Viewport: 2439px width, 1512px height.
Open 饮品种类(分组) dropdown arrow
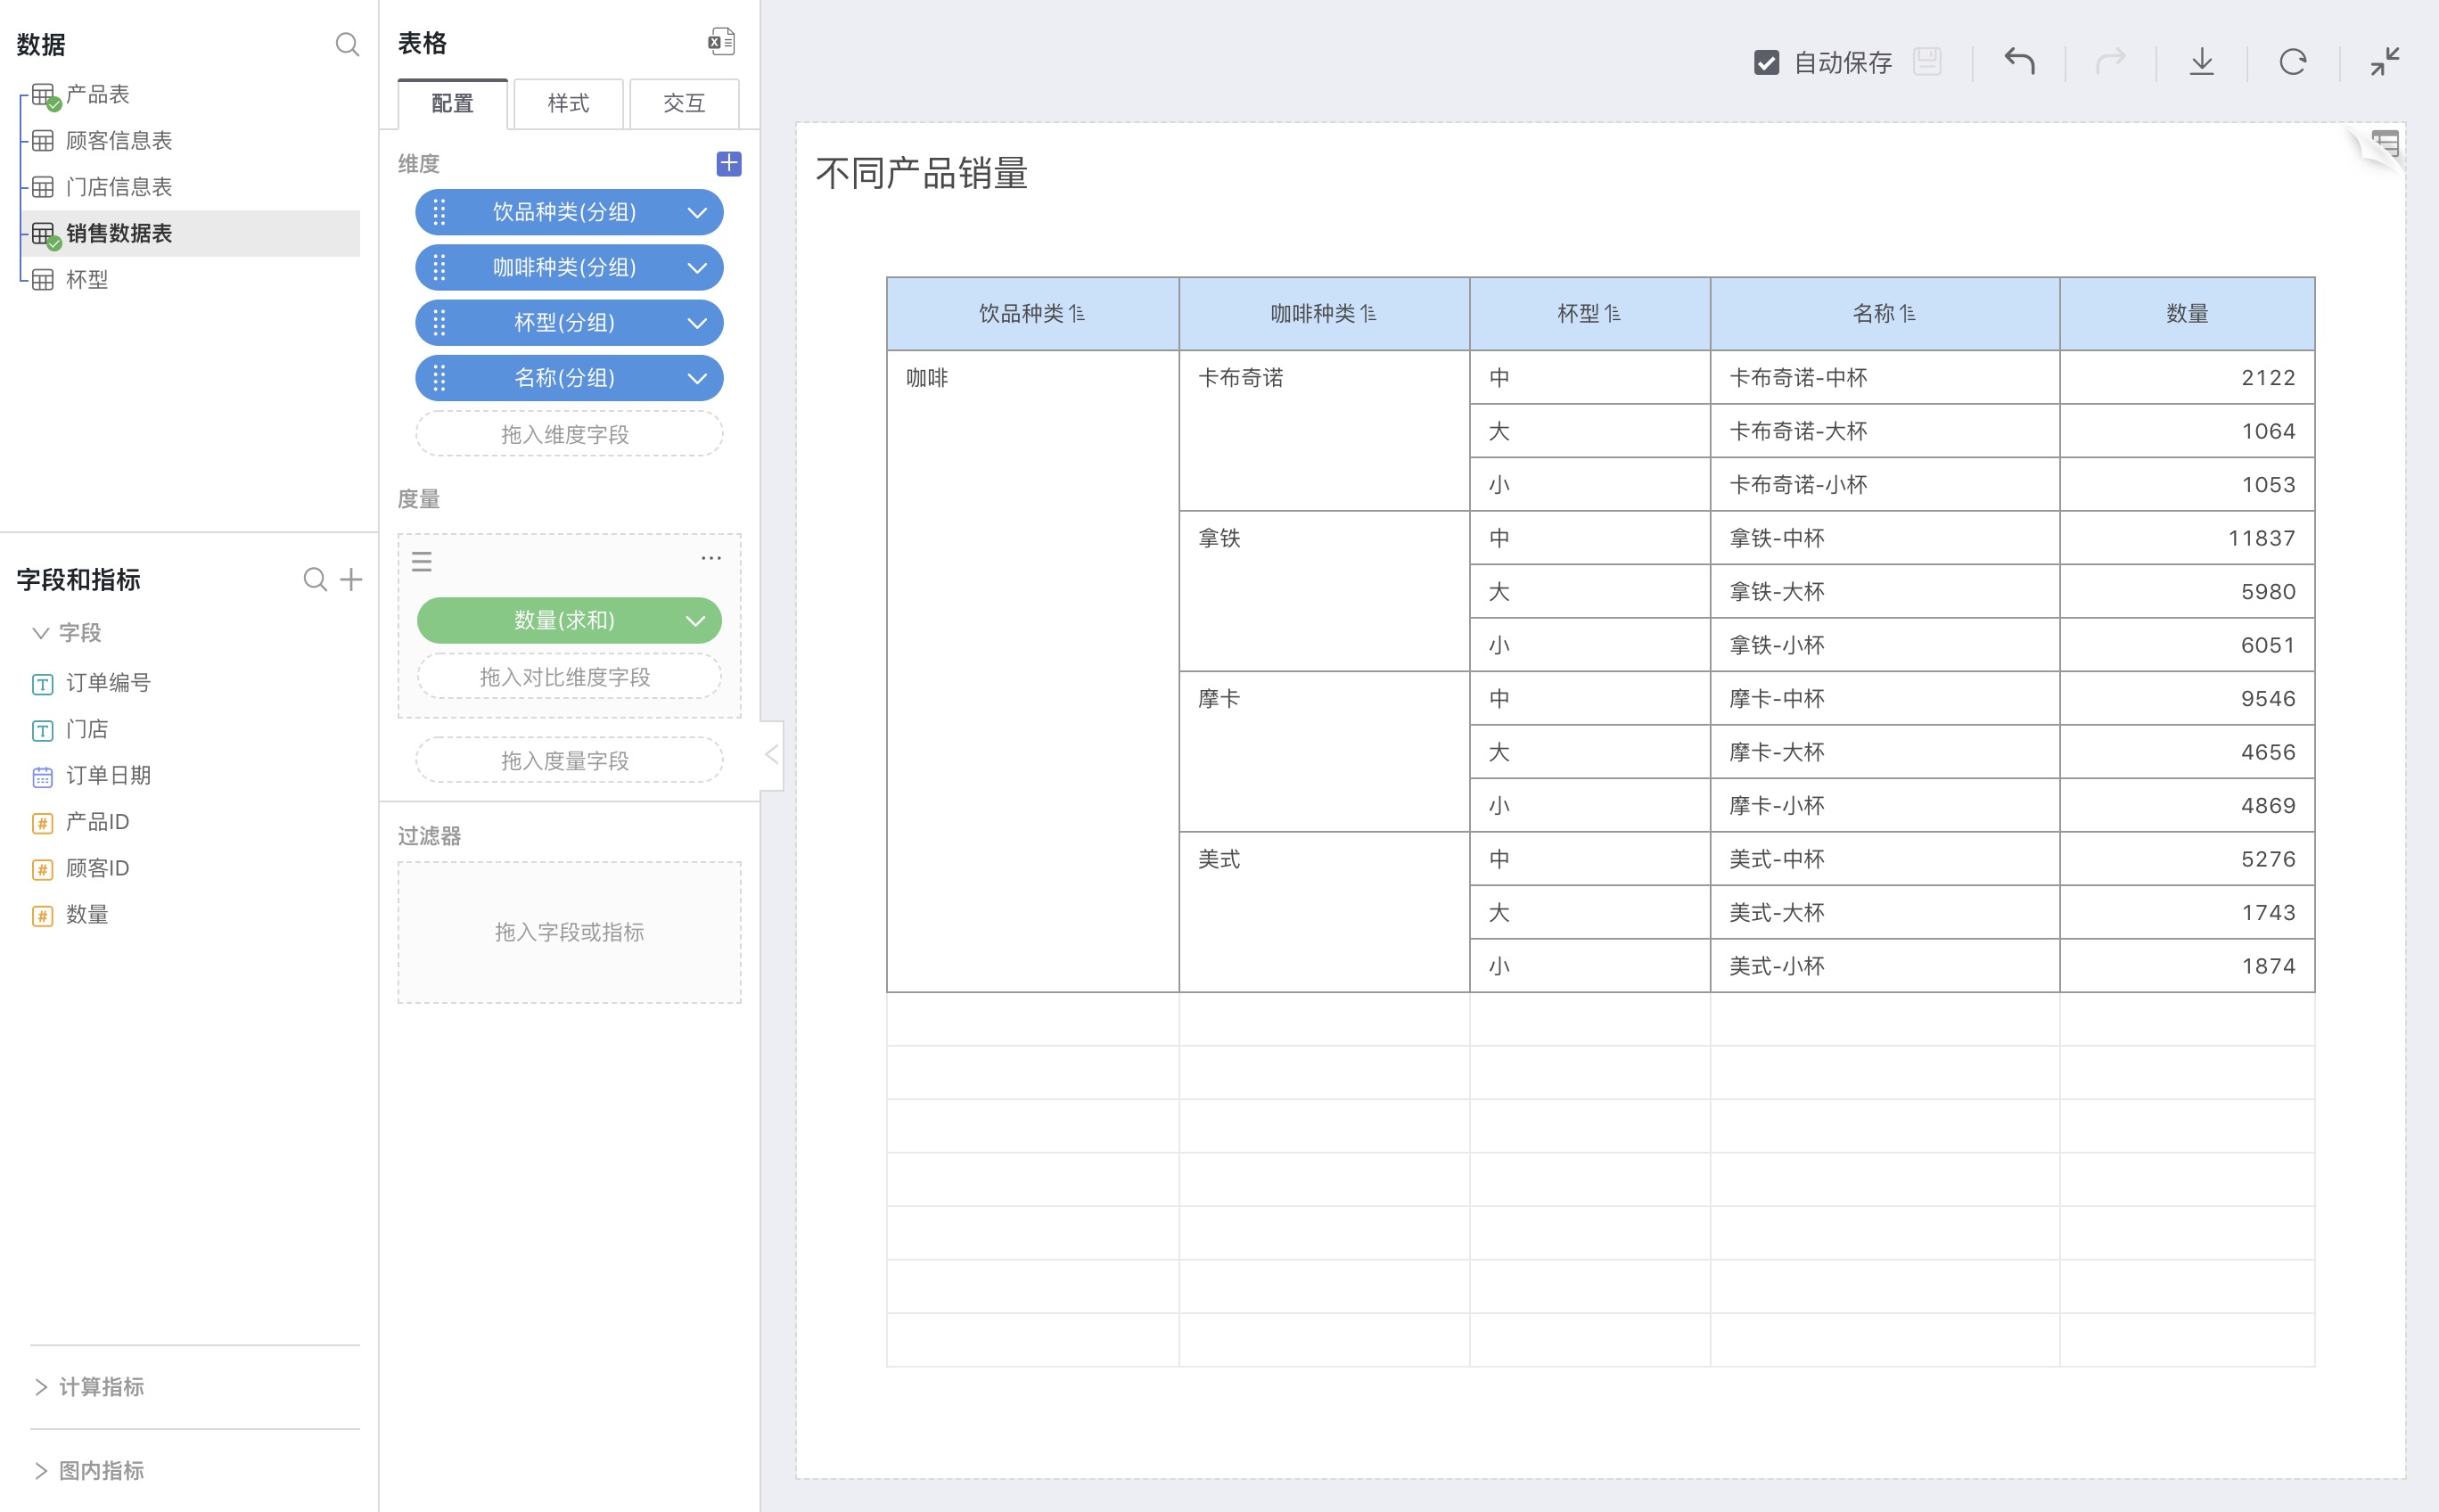pos(697,212)
